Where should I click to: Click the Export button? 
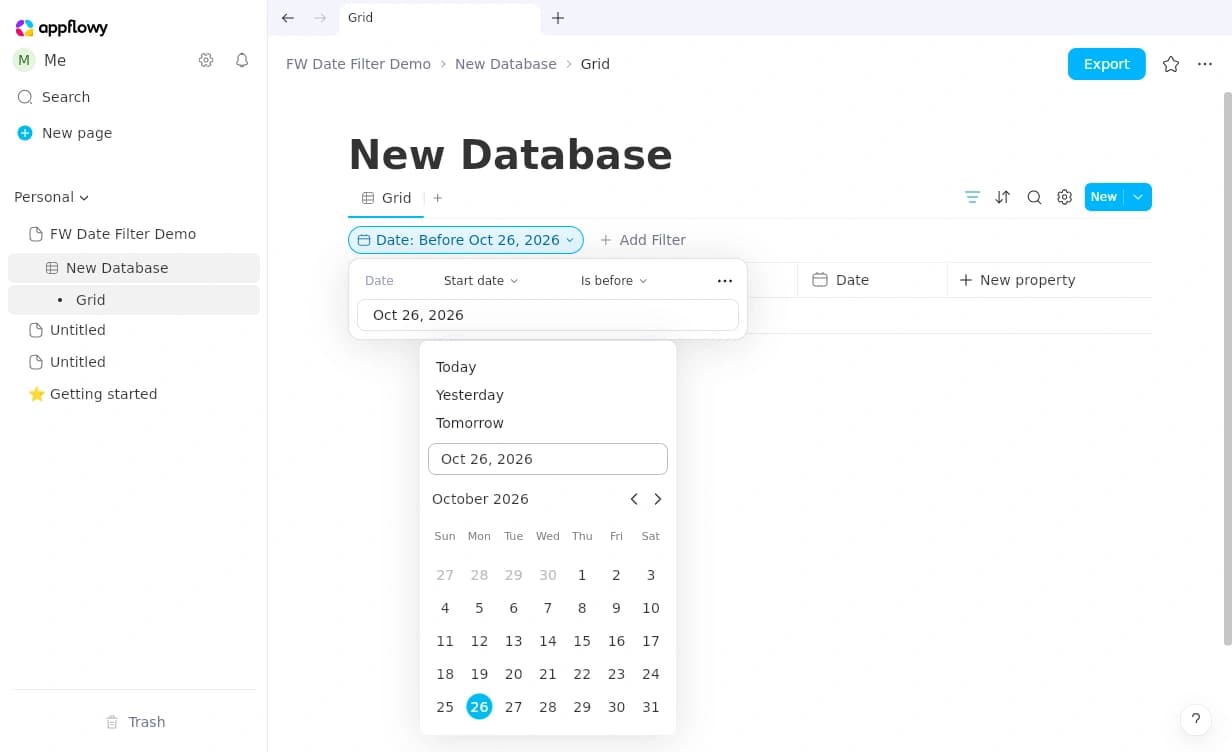pyautogui.click(x=1106, y=64)
